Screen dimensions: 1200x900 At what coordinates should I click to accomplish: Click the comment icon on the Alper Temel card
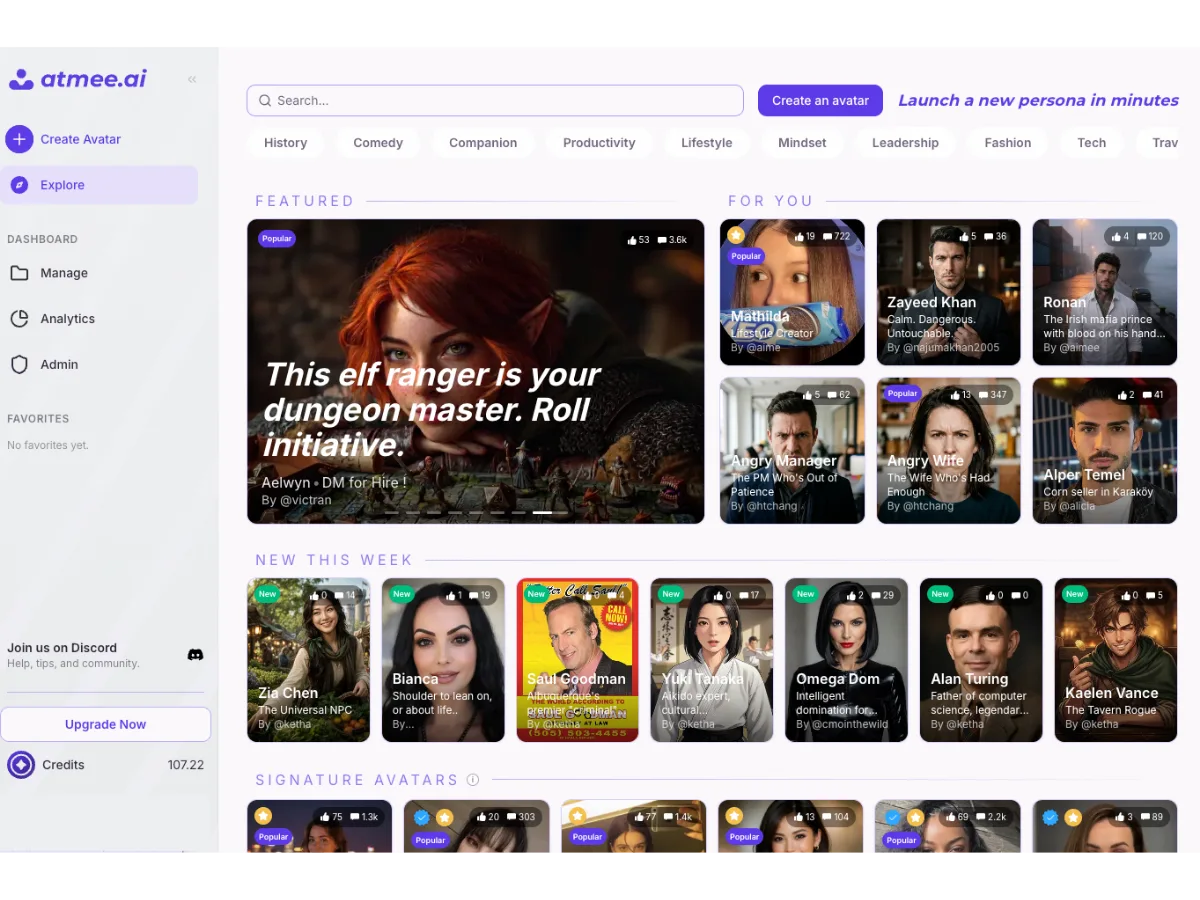[1147, 395]
